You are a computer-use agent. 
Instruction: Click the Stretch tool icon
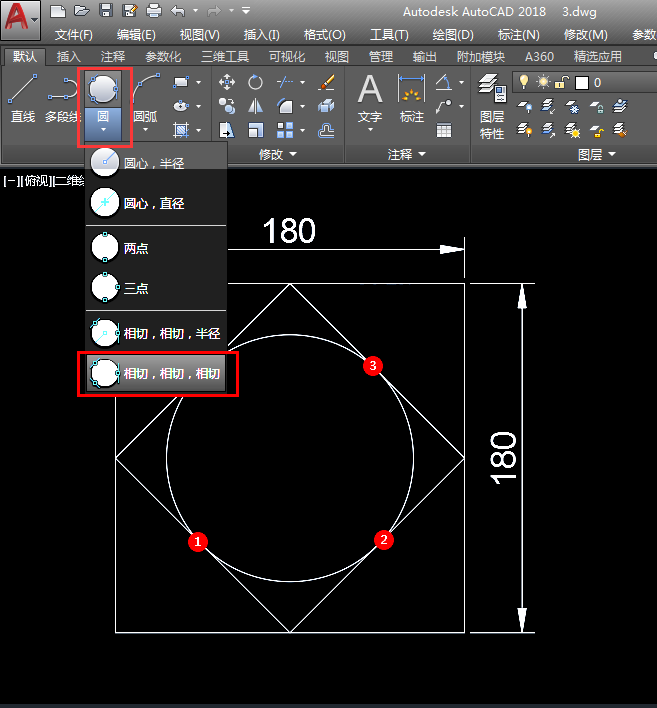coord(227,130)
